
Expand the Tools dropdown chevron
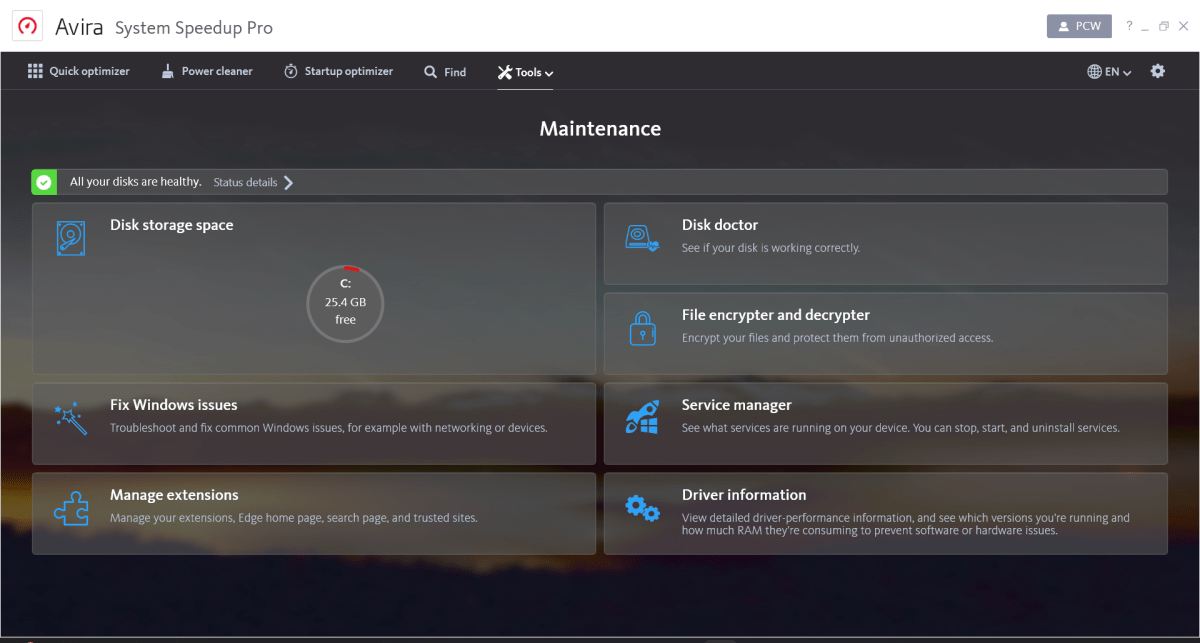pos(549,73)
